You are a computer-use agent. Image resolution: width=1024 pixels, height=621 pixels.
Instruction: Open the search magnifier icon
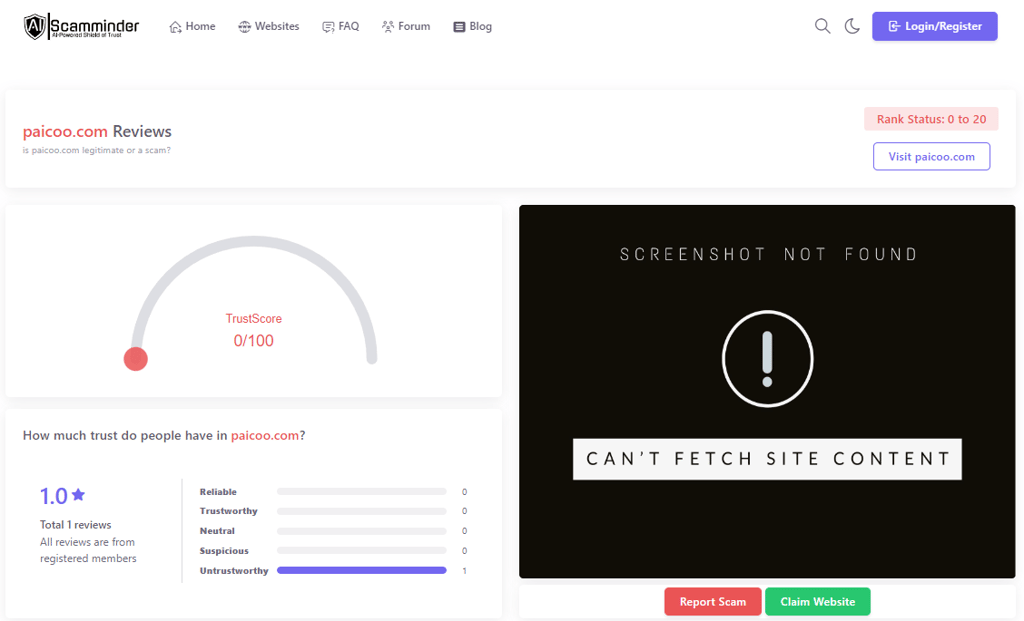[x=822, y=26]
